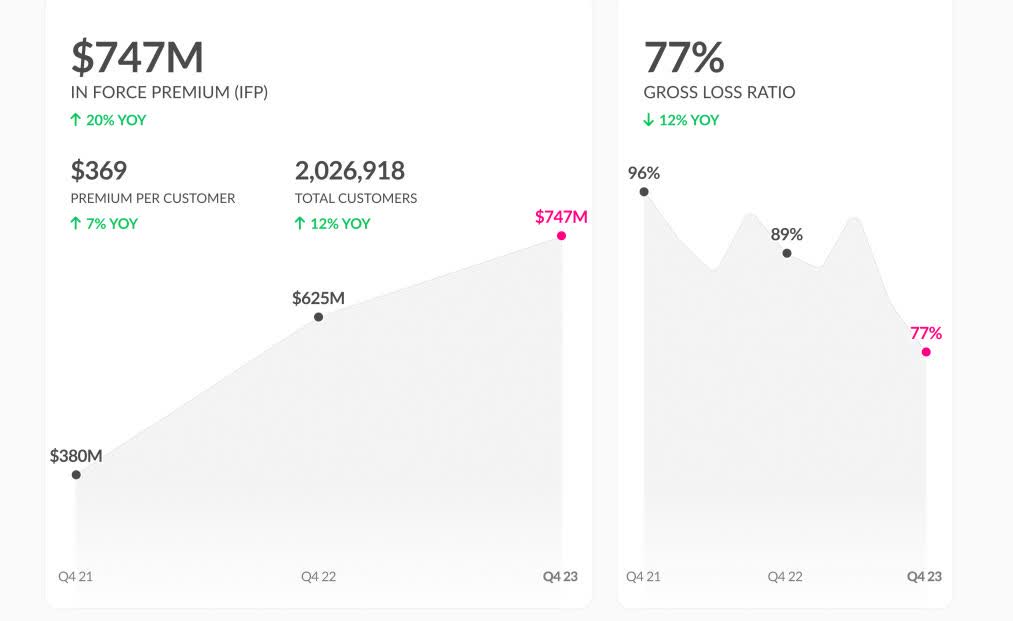Click the $380M data point marker
Screen dimensions: 1013x621
76,475
